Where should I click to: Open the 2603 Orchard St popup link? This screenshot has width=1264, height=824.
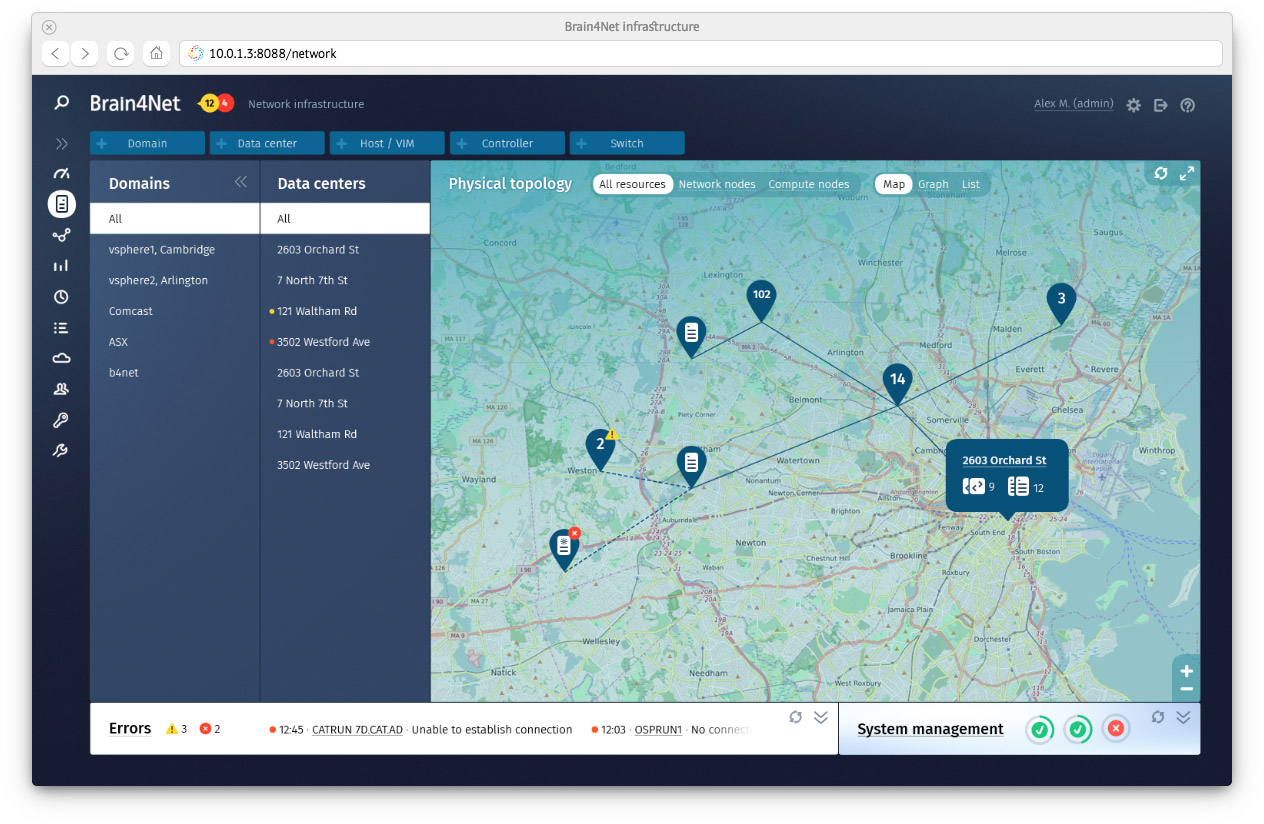(1004, 460)
